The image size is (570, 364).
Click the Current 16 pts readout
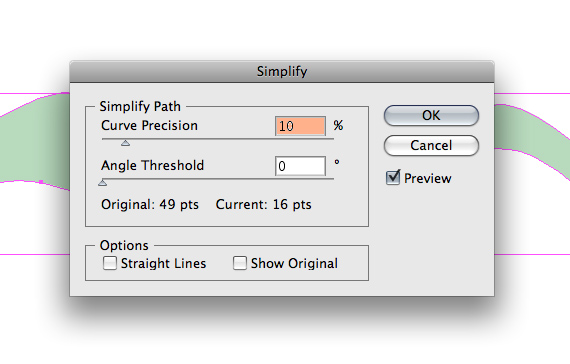(264, 204)
